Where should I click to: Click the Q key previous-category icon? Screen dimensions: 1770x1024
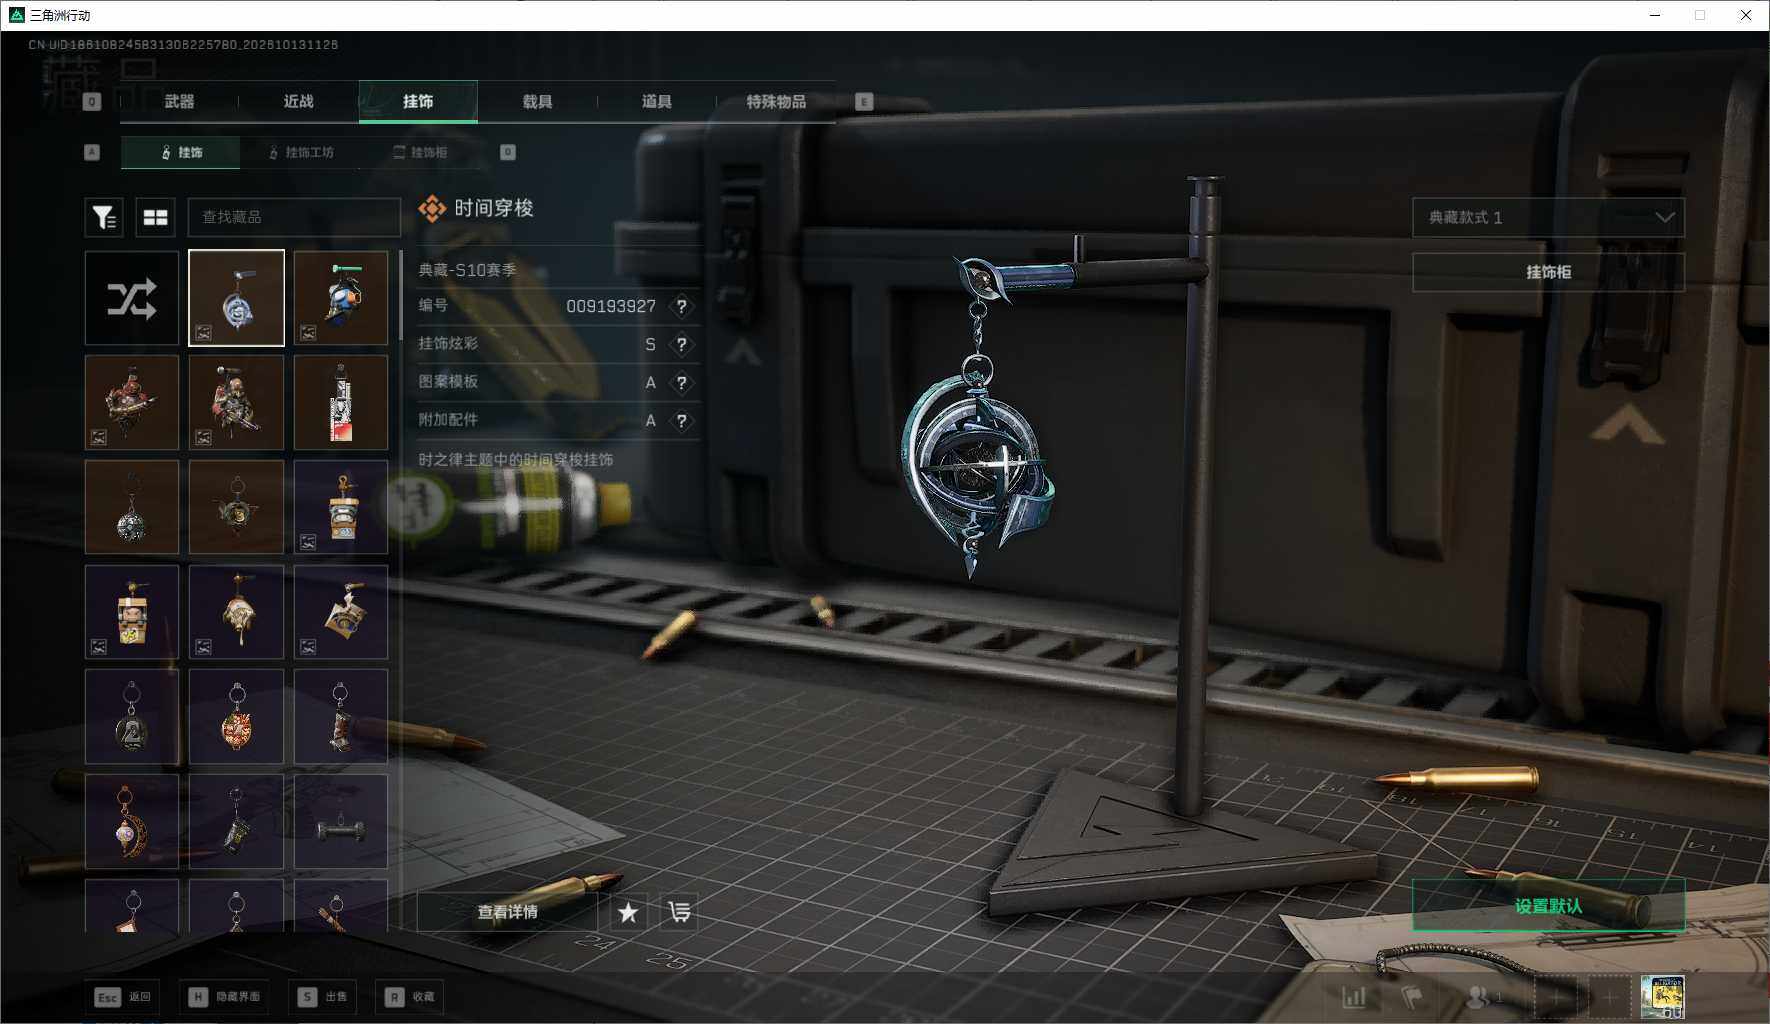[x=92, y=101]
